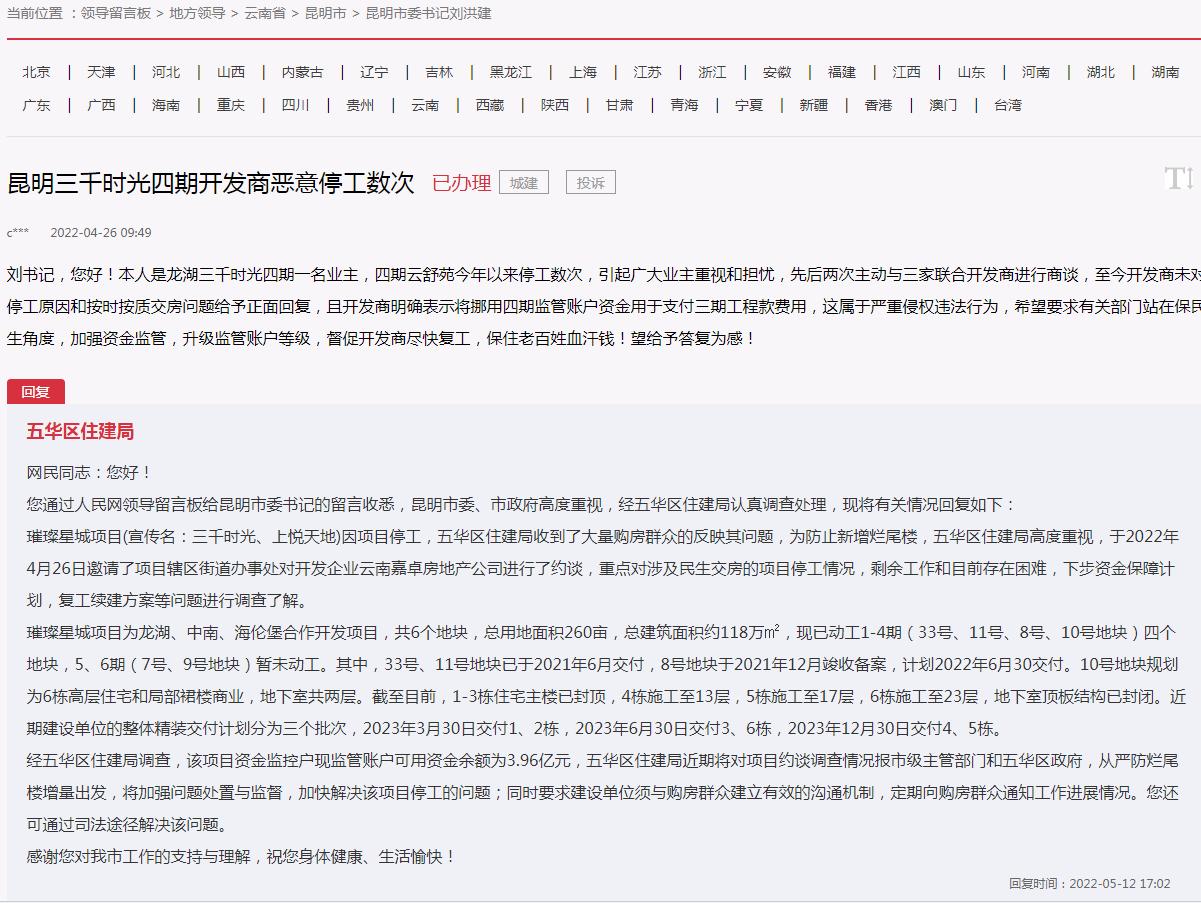The height and width of the screenshot is (903, 1201).
Task: Go to 地方领导 in the breadcrumb
Action: [197, 14]
